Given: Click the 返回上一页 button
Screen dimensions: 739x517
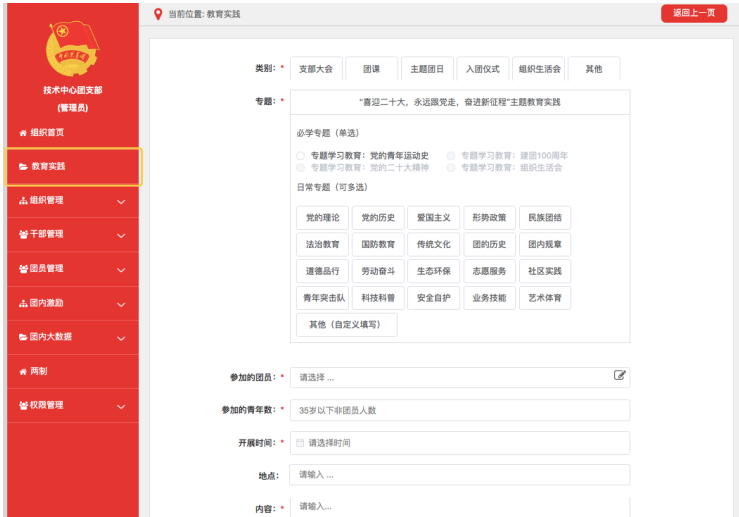Looking at the screenshot, I should point(694,13).
